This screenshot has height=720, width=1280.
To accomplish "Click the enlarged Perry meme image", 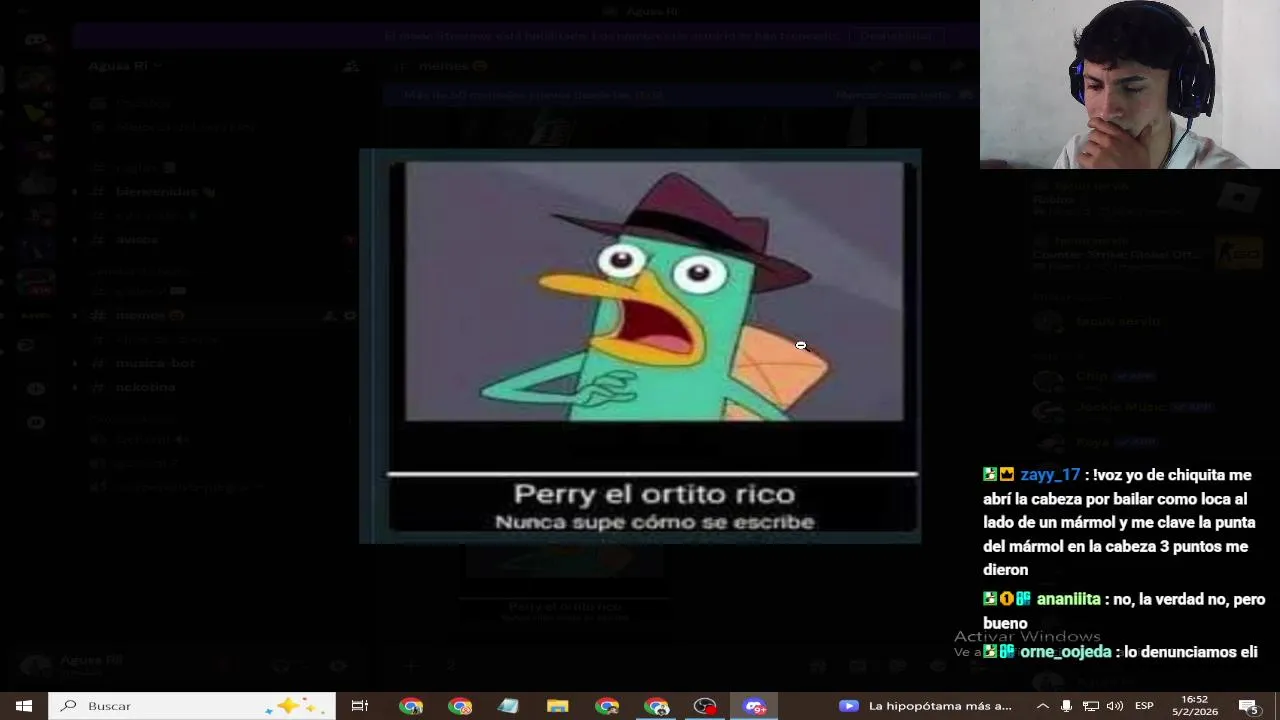I will tap(640, 346).
